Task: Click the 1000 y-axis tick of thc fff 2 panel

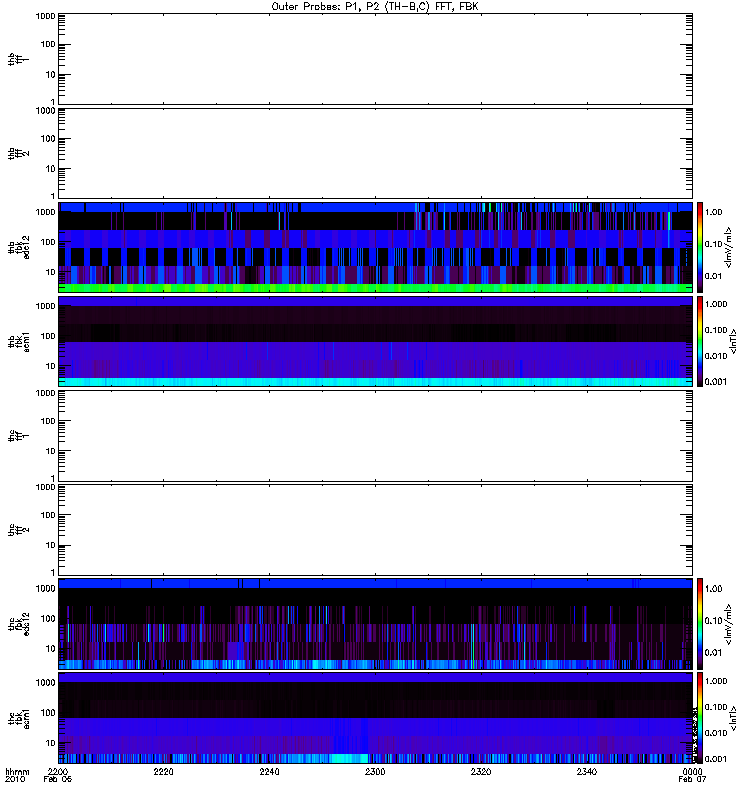Action: 45,487
